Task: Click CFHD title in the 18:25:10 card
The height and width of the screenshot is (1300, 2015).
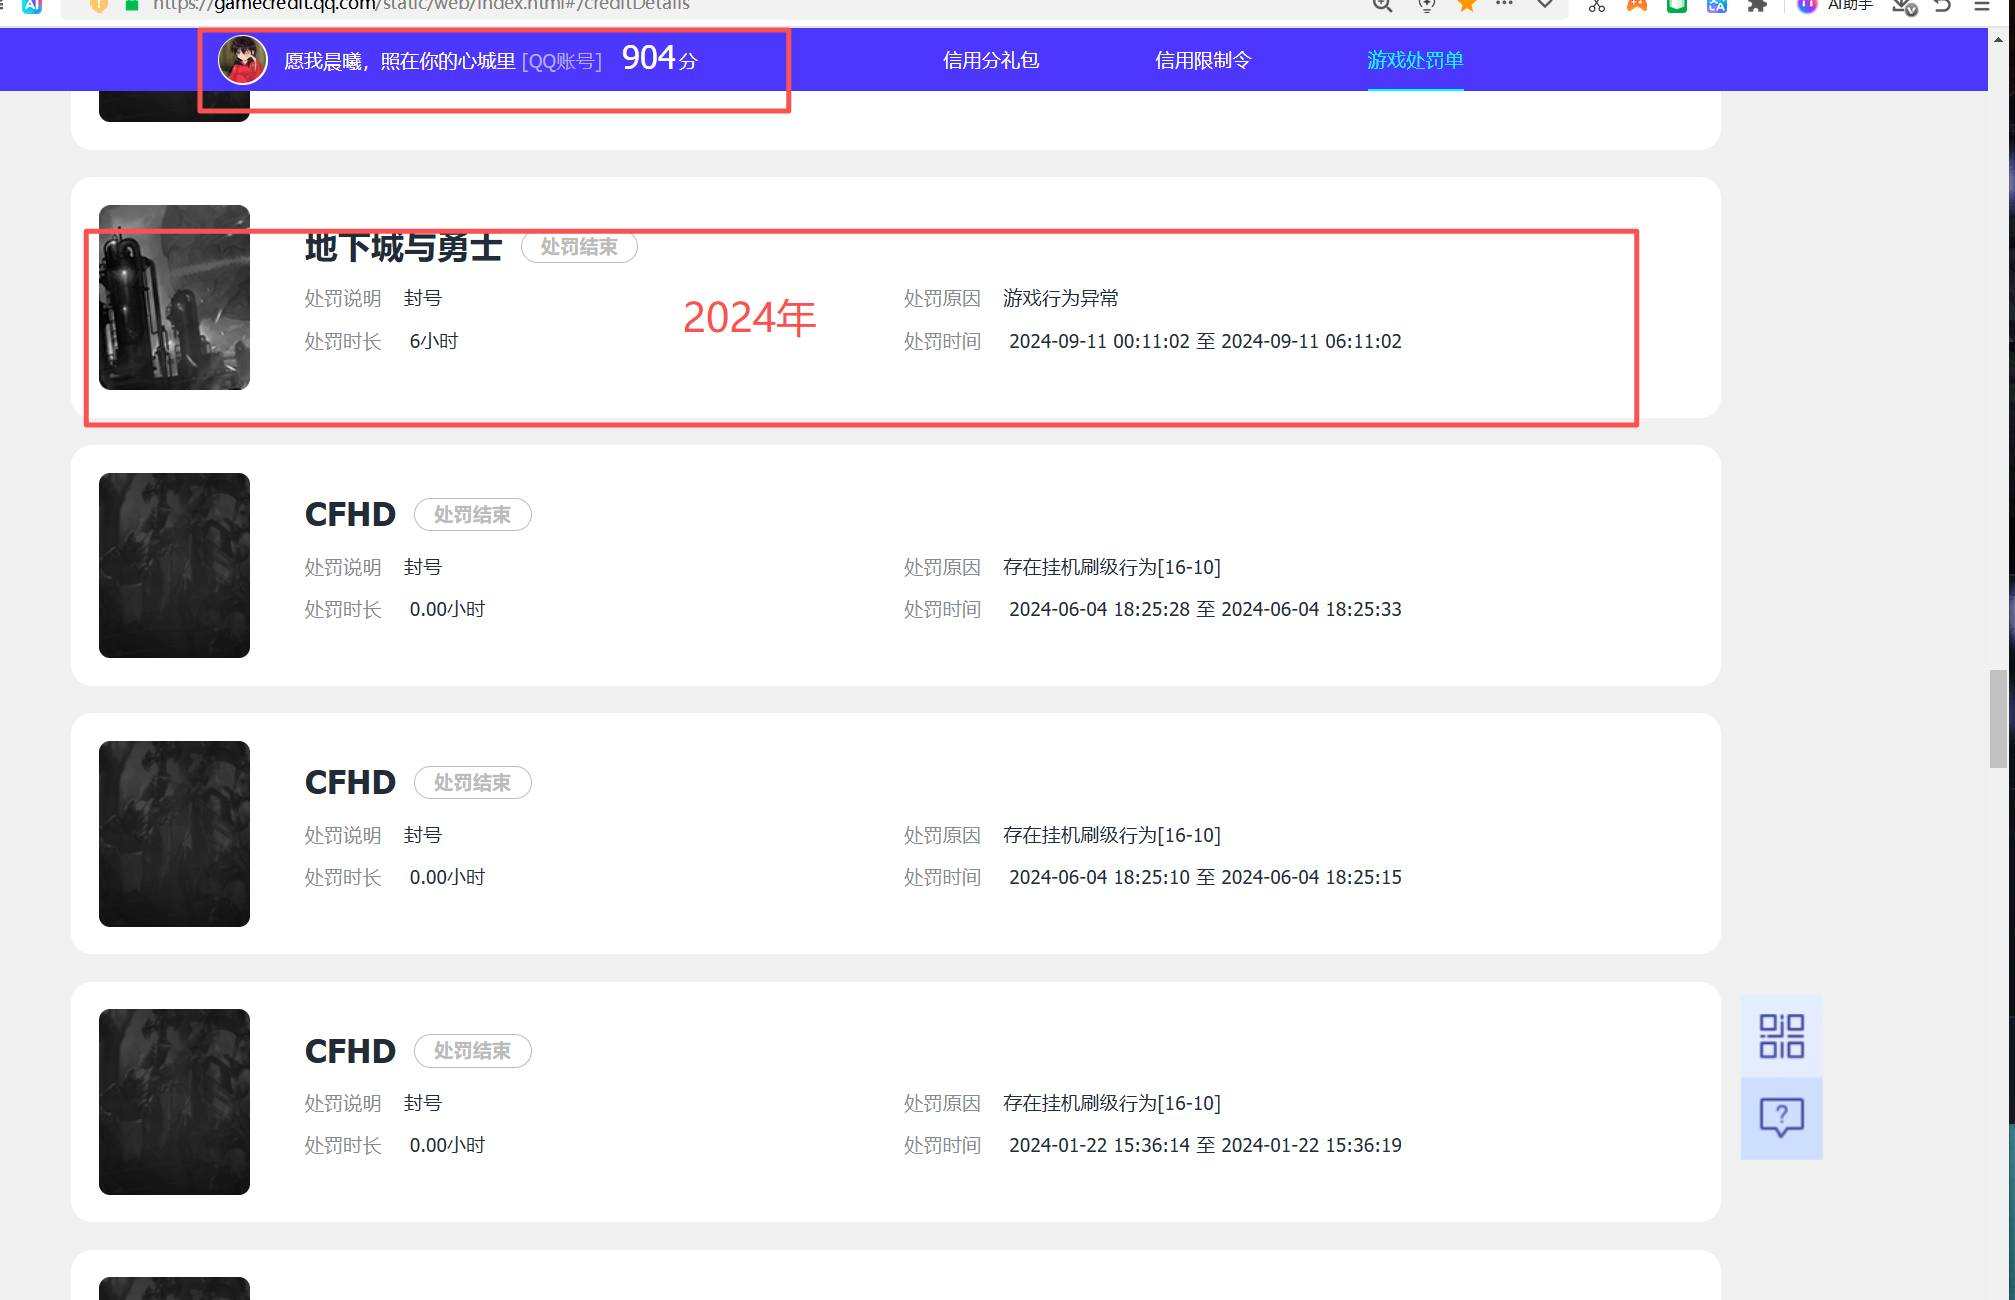Action: click(x=350, y=782)
